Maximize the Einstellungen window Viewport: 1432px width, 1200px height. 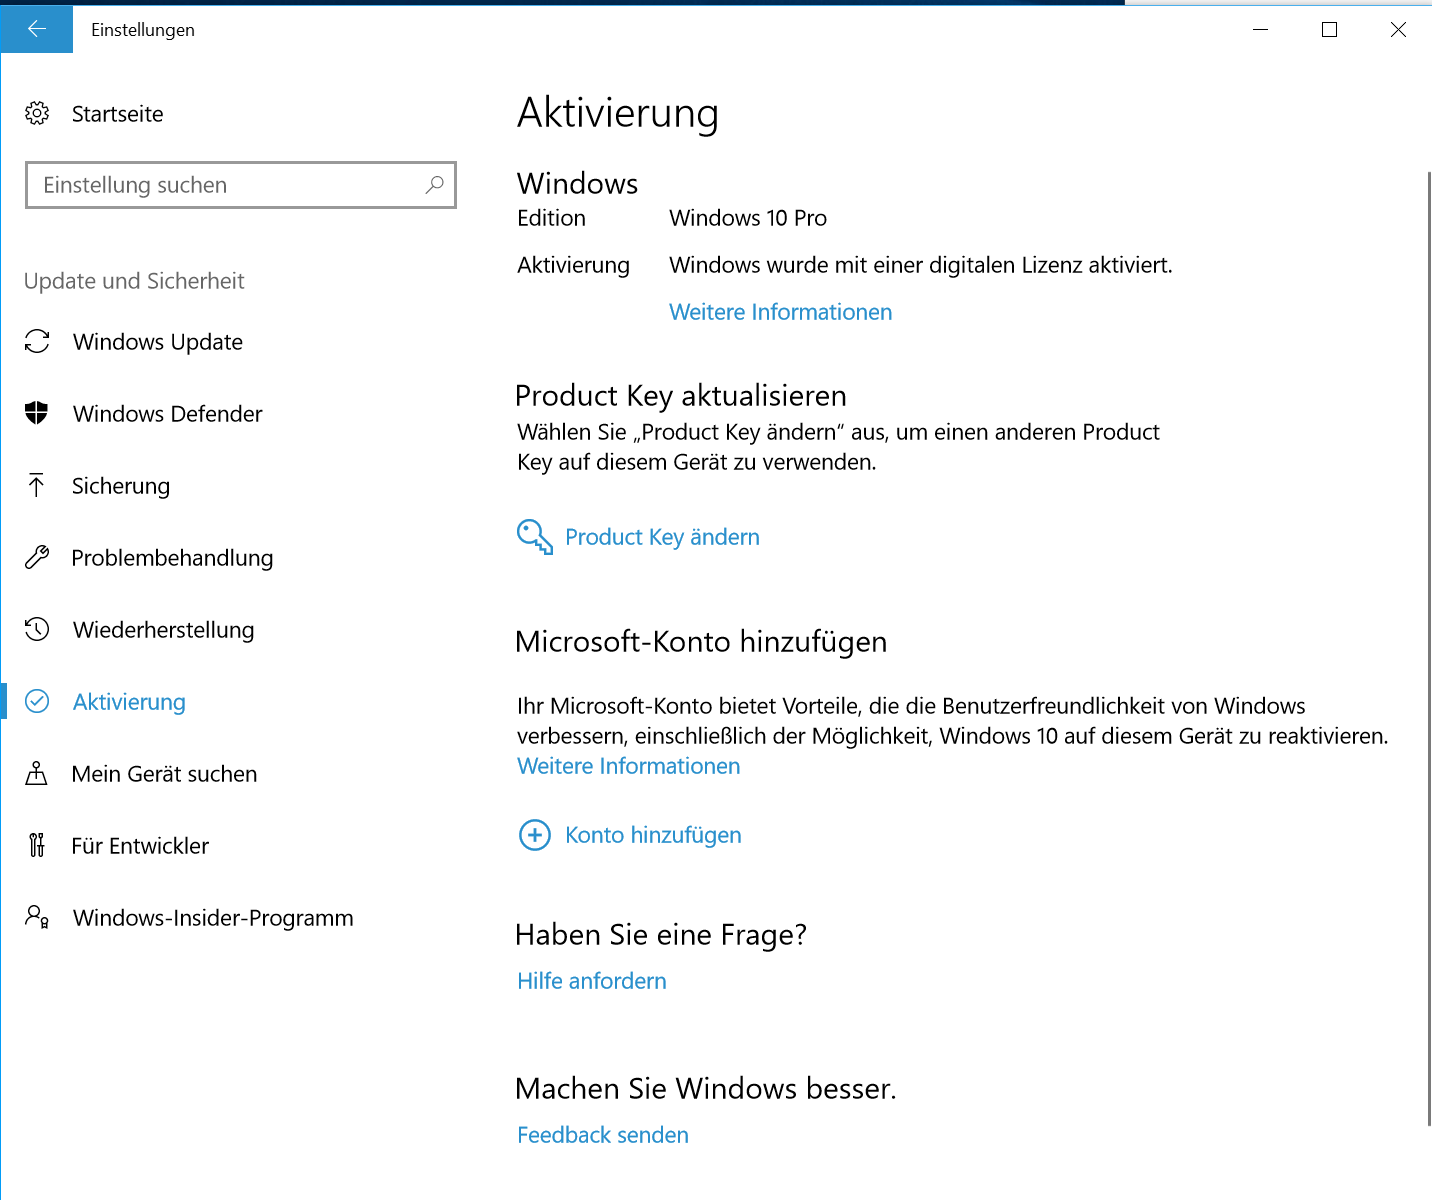1330,30
